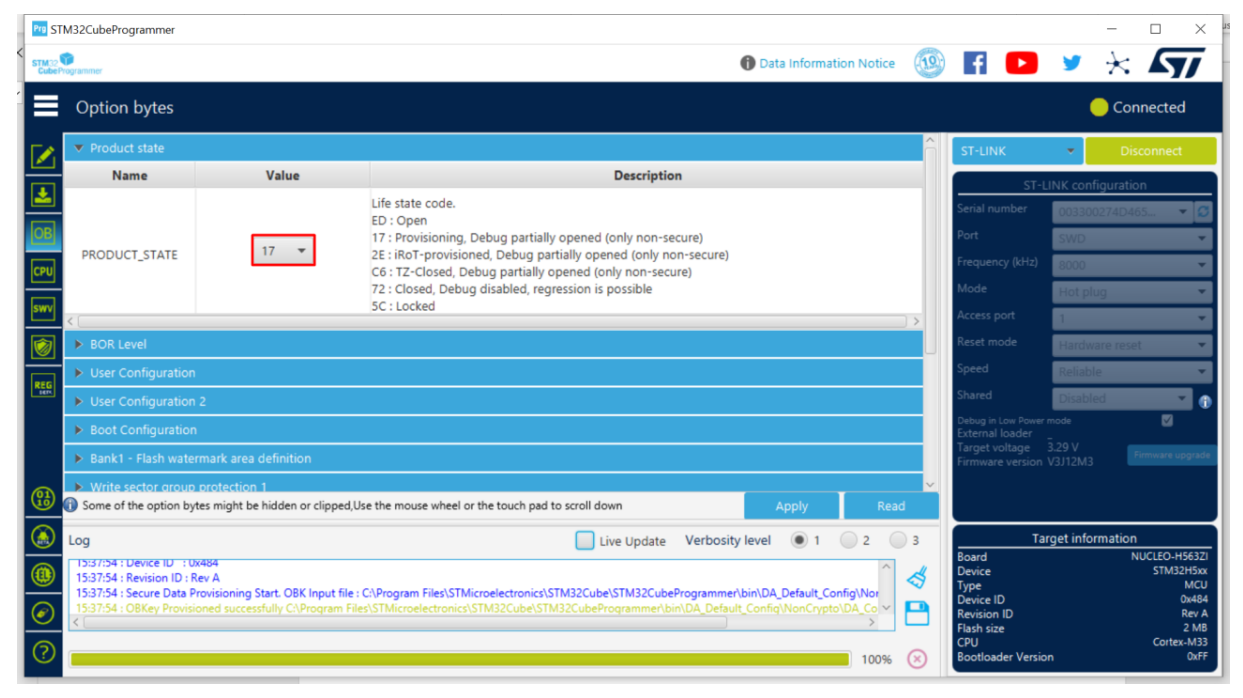Clear the log with the broom icon
Image resolution: width=1243 pixels, height=698 pixels.
coord(917,578)
